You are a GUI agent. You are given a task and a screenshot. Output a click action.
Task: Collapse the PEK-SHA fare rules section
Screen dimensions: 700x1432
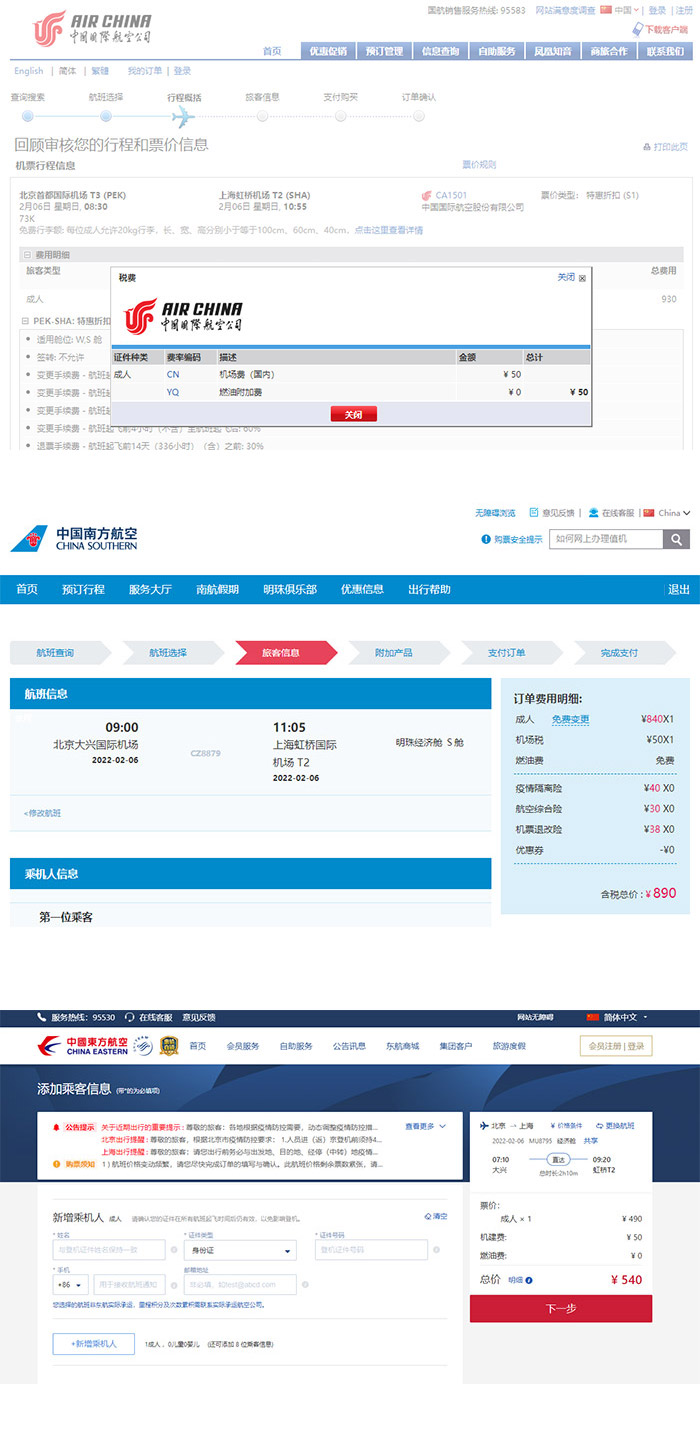26,321
